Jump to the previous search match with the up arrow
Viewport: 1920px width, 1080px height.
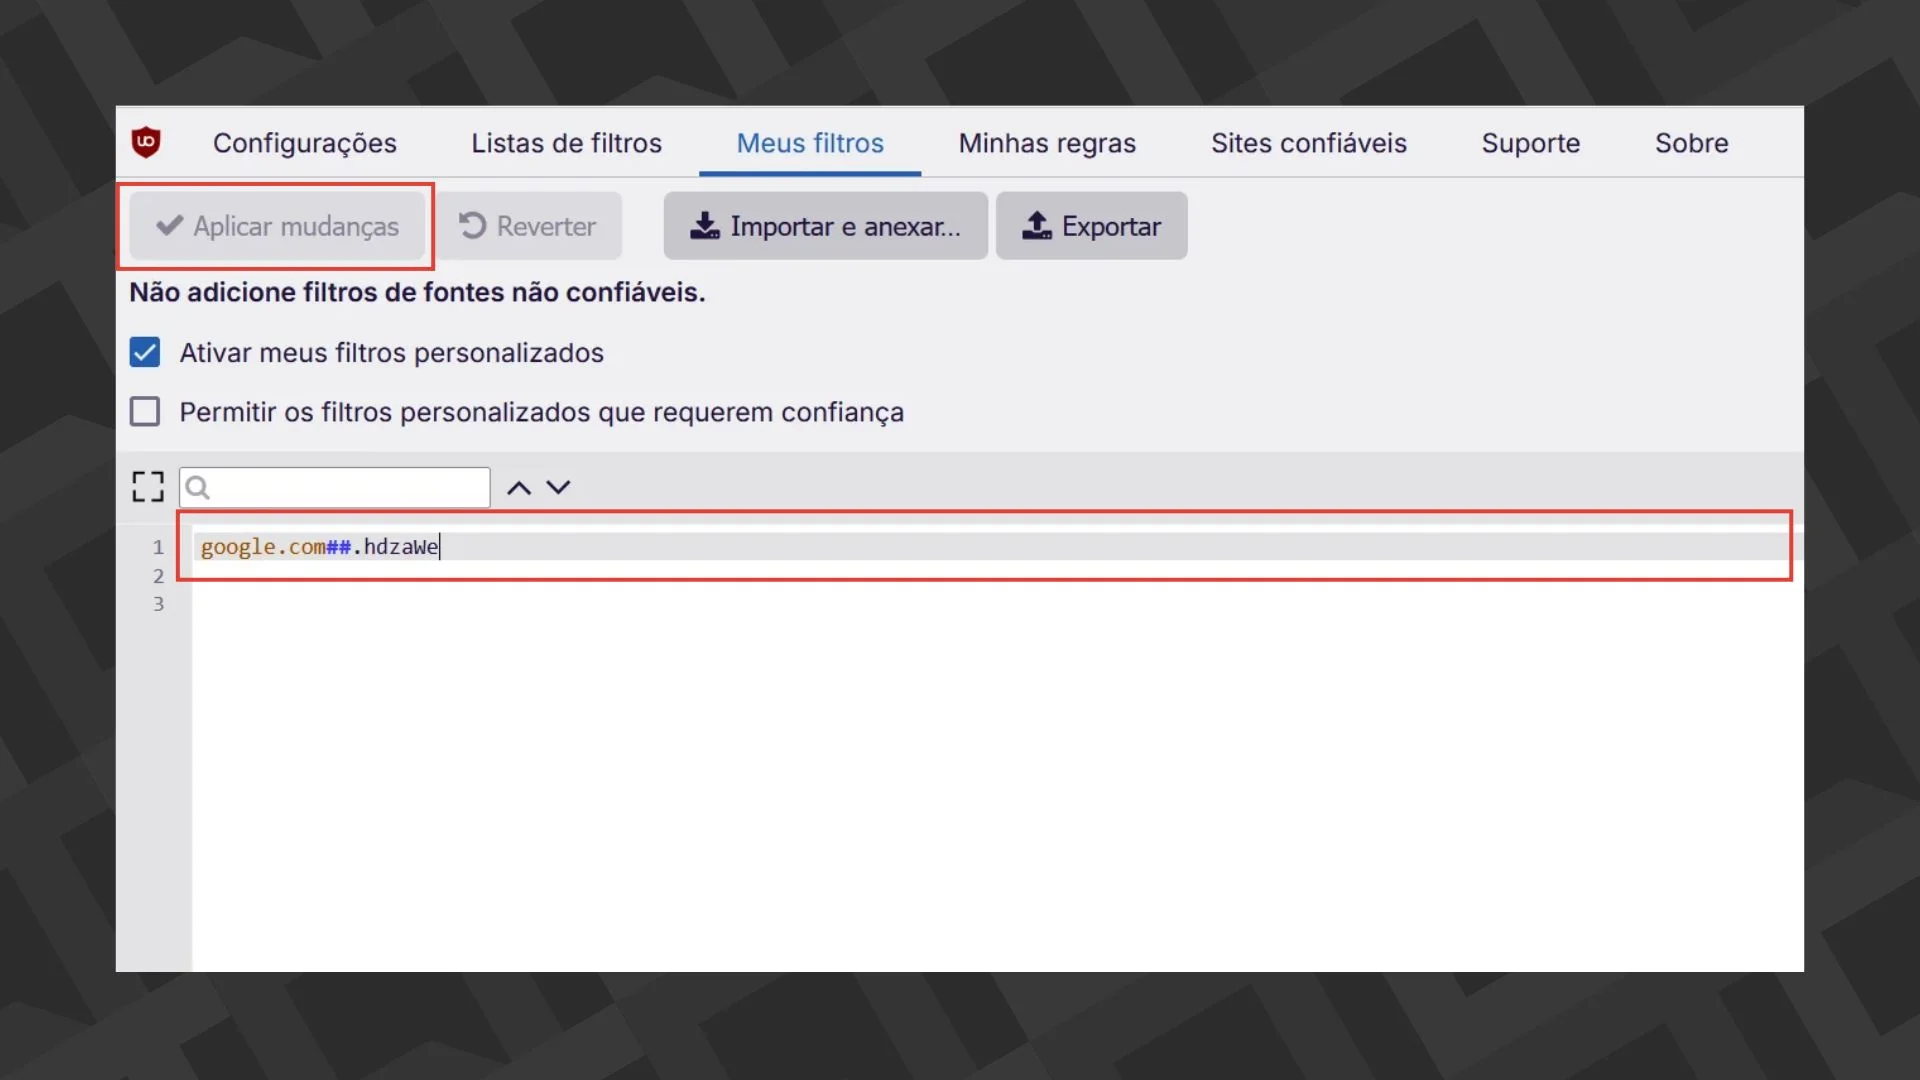pyautogui.click(x=518, y=488)
